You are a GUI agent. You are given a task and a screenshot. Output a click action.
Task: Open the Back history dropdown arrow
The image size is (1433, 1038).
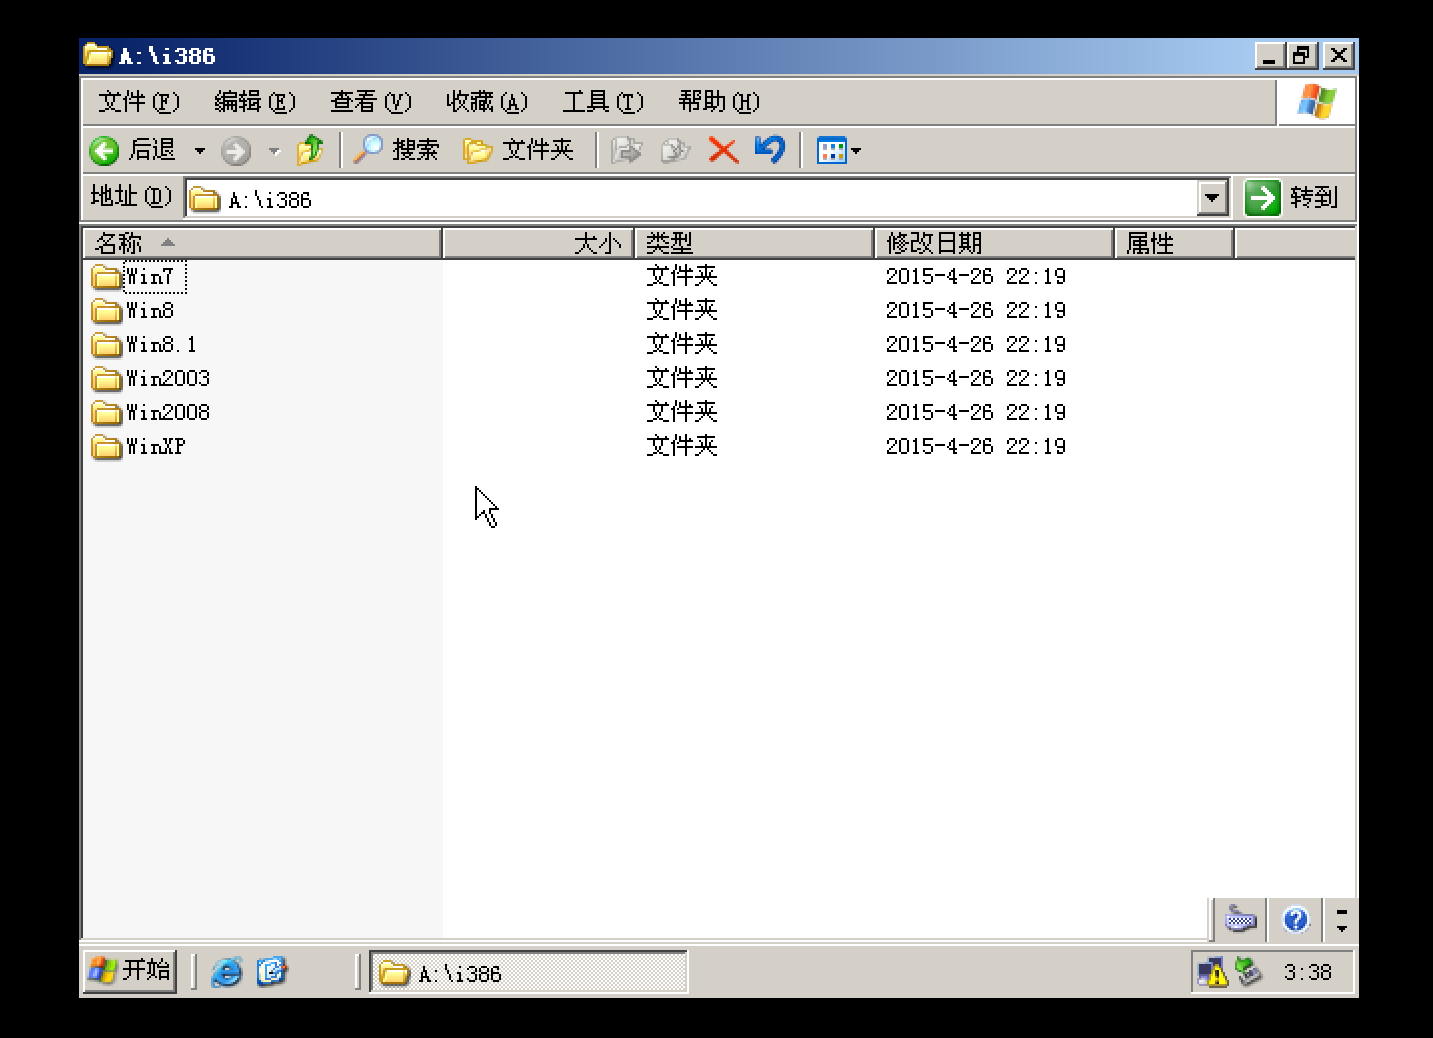pos(200,151)
